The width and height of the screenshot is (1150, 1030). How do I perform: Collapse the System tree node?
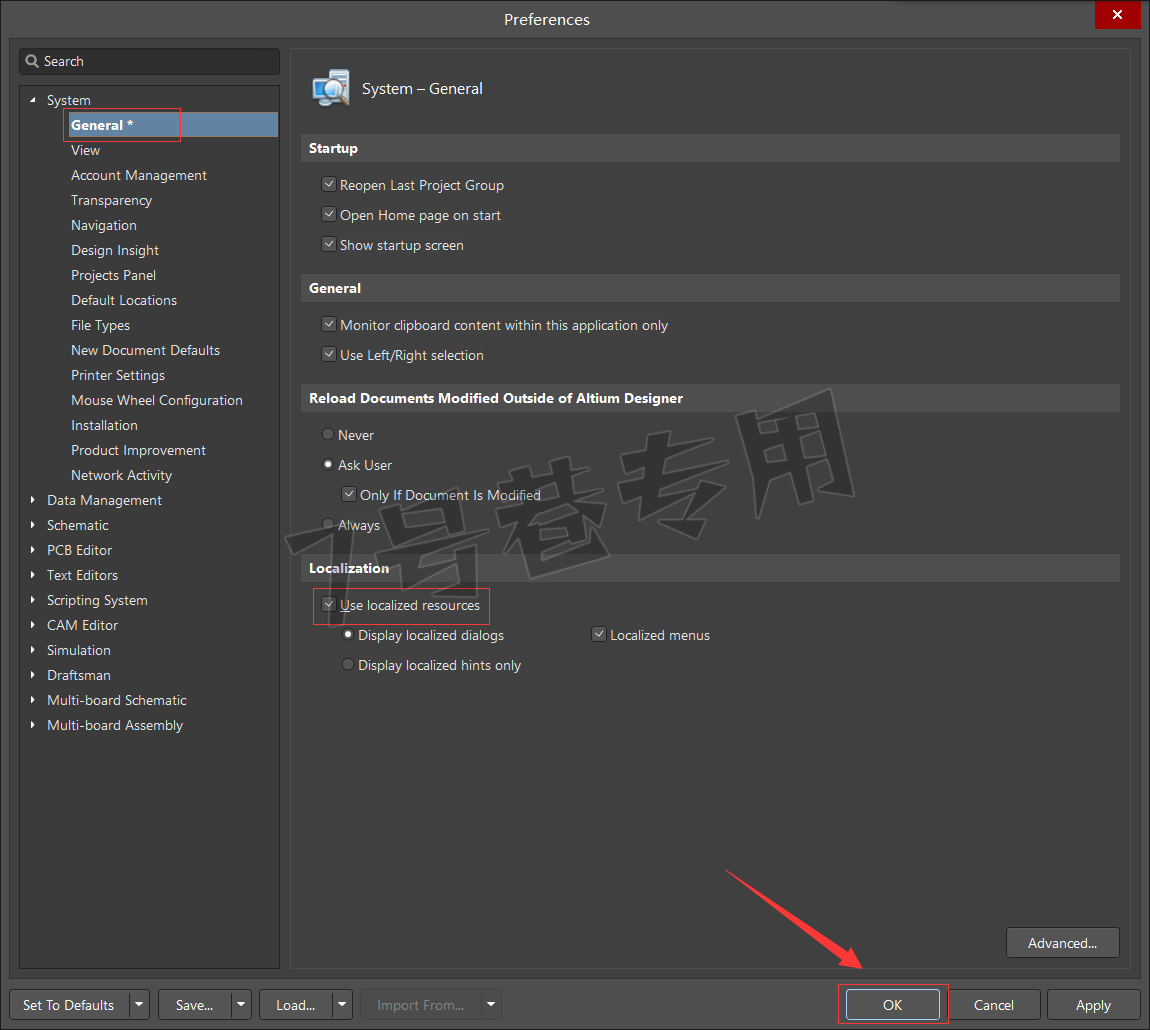[32, 100]
